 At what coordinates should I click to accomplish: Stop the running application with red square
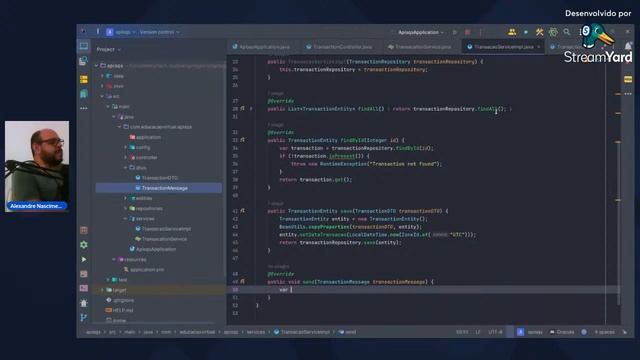pos(468,32)
